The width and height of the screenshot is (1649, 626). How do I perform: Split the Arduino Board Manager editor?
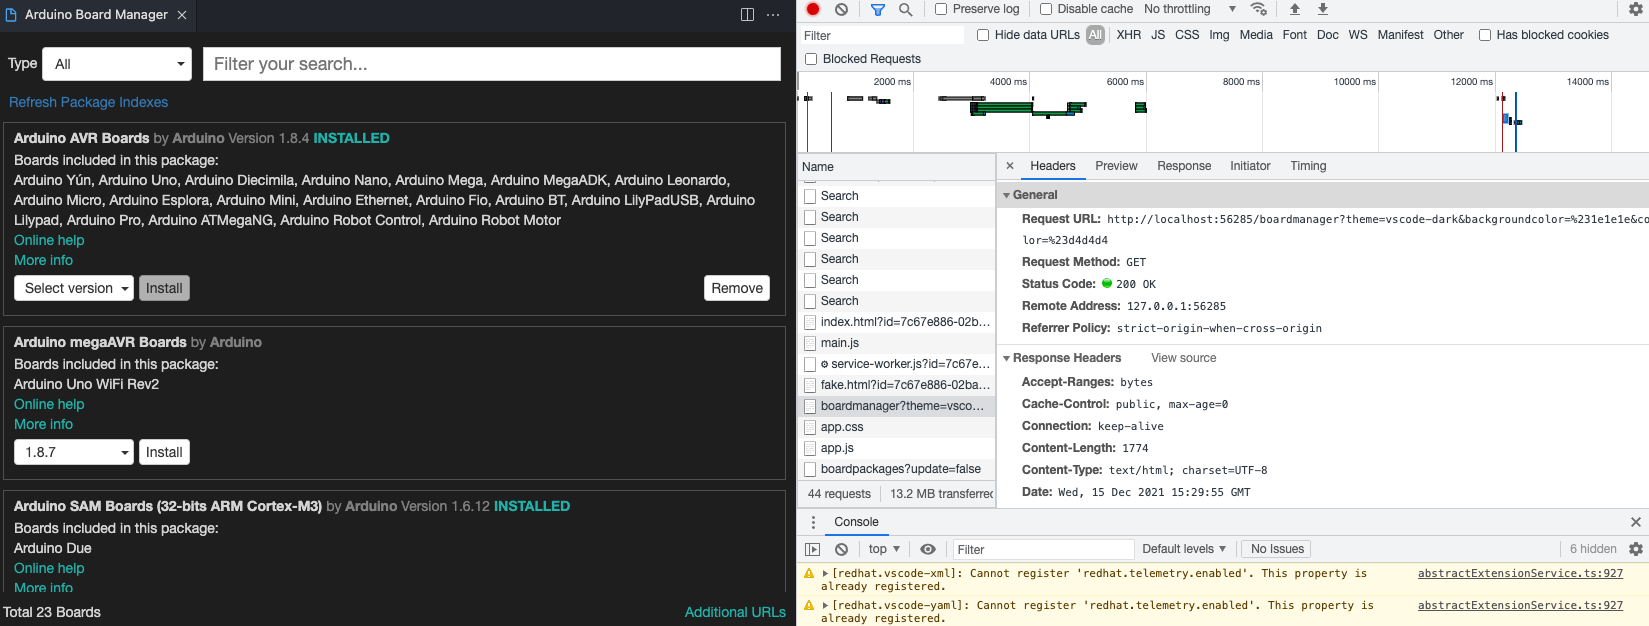point(747,15)
